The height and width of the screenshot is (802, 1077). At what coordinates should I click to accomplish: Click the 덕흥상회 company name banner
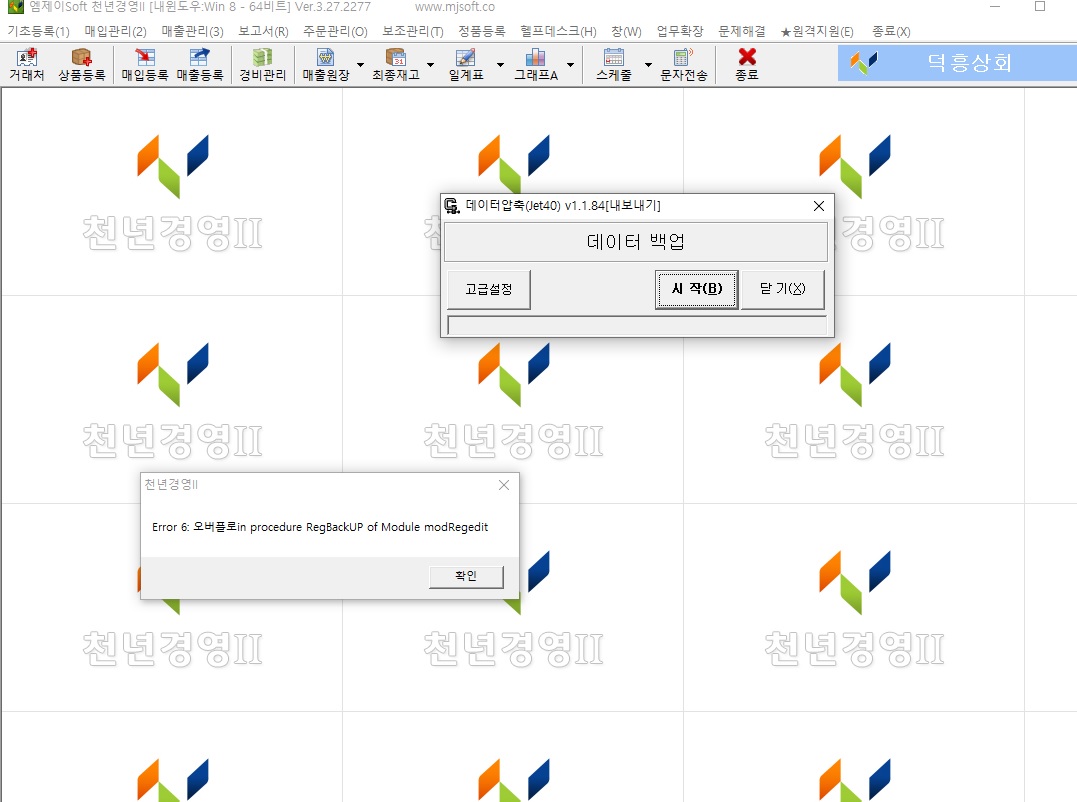tap(956, 63)
